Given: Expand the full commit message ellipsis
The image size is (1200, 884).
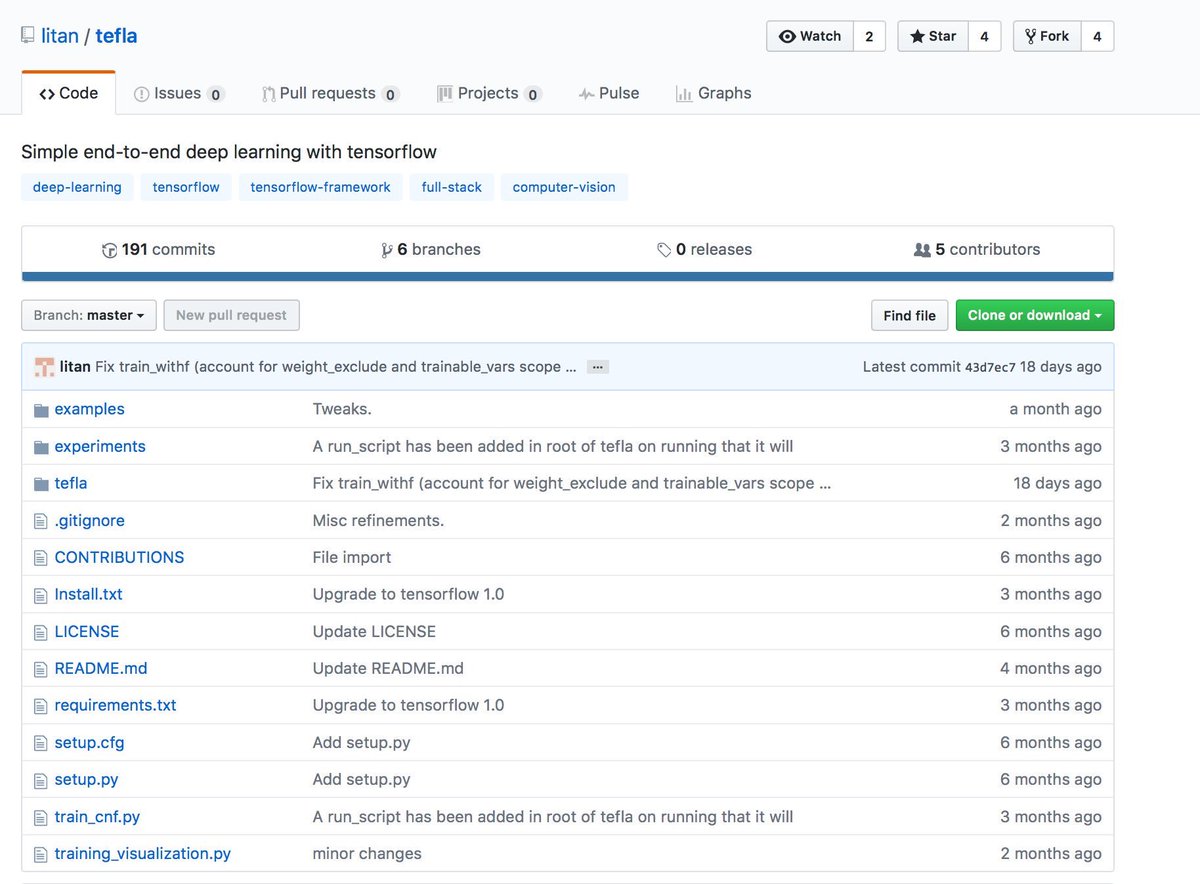Looking at the screenshot, I should tap(597, 367).
